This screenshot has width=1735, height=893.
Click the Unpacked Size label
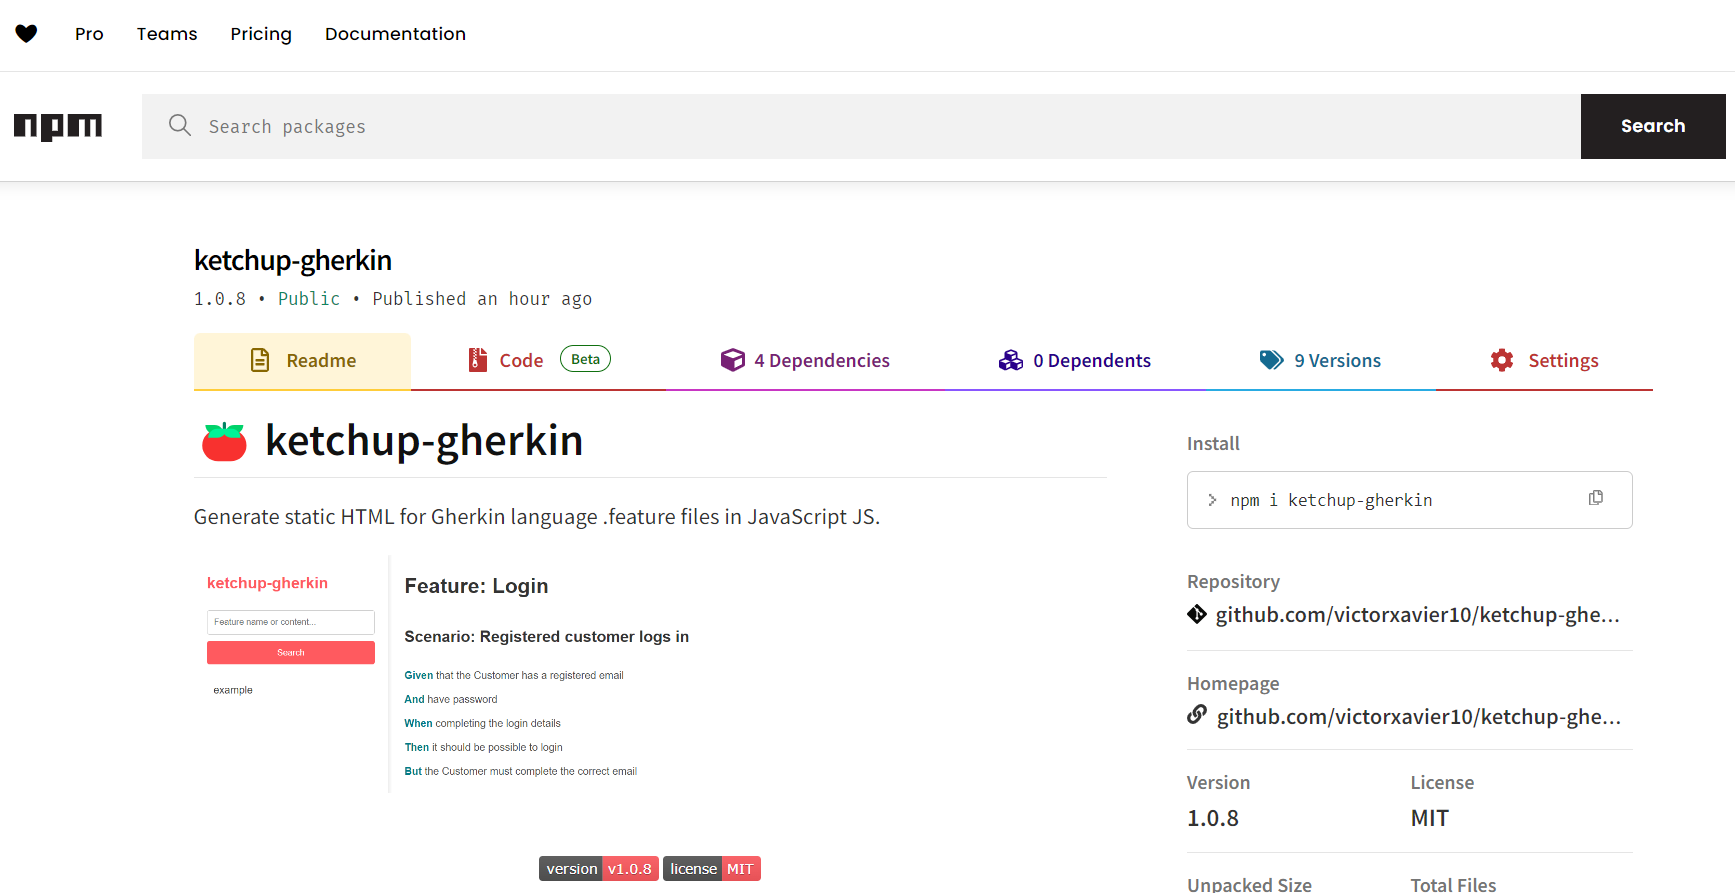(x=1249, y=884)
